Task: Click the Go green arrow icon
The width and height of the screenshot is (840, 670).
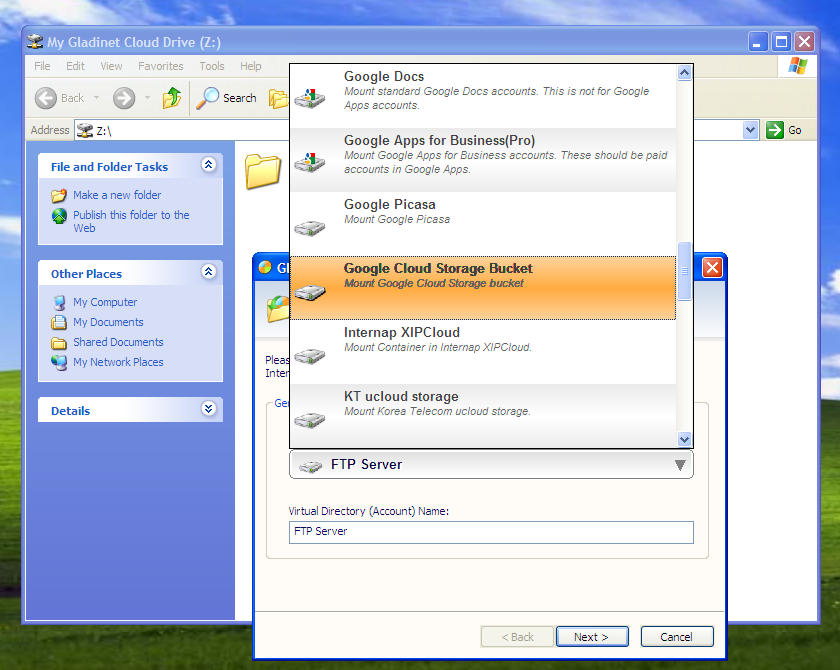Action: [775, 130]
